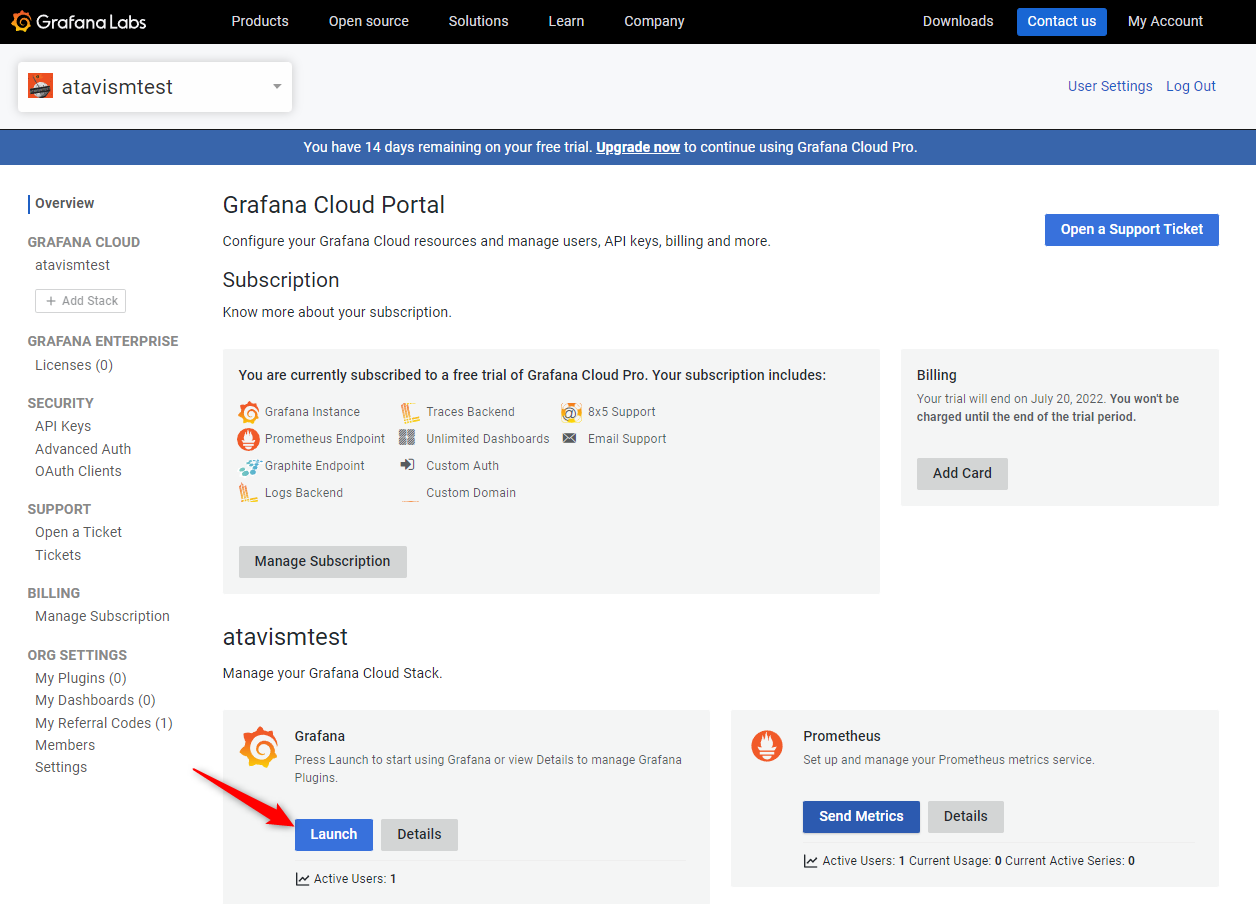The height and width of the screenshot is (904, 1256).
Task: Click the Add Stack button
Action: (x=81, y=301)
